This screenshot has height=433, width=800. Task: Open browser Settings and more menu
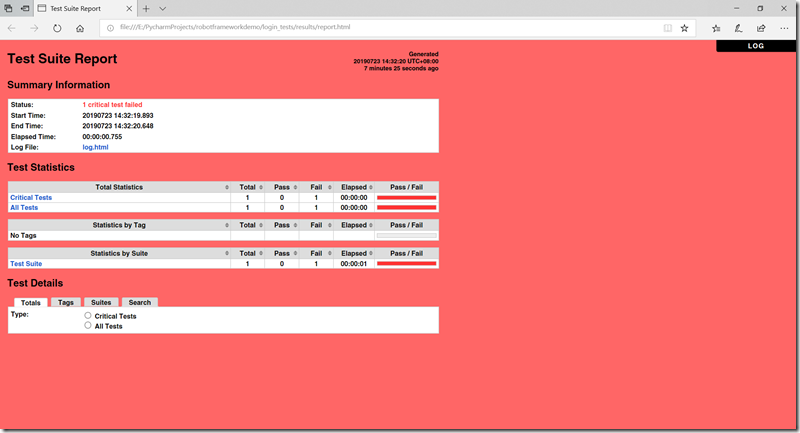point(784,29)
